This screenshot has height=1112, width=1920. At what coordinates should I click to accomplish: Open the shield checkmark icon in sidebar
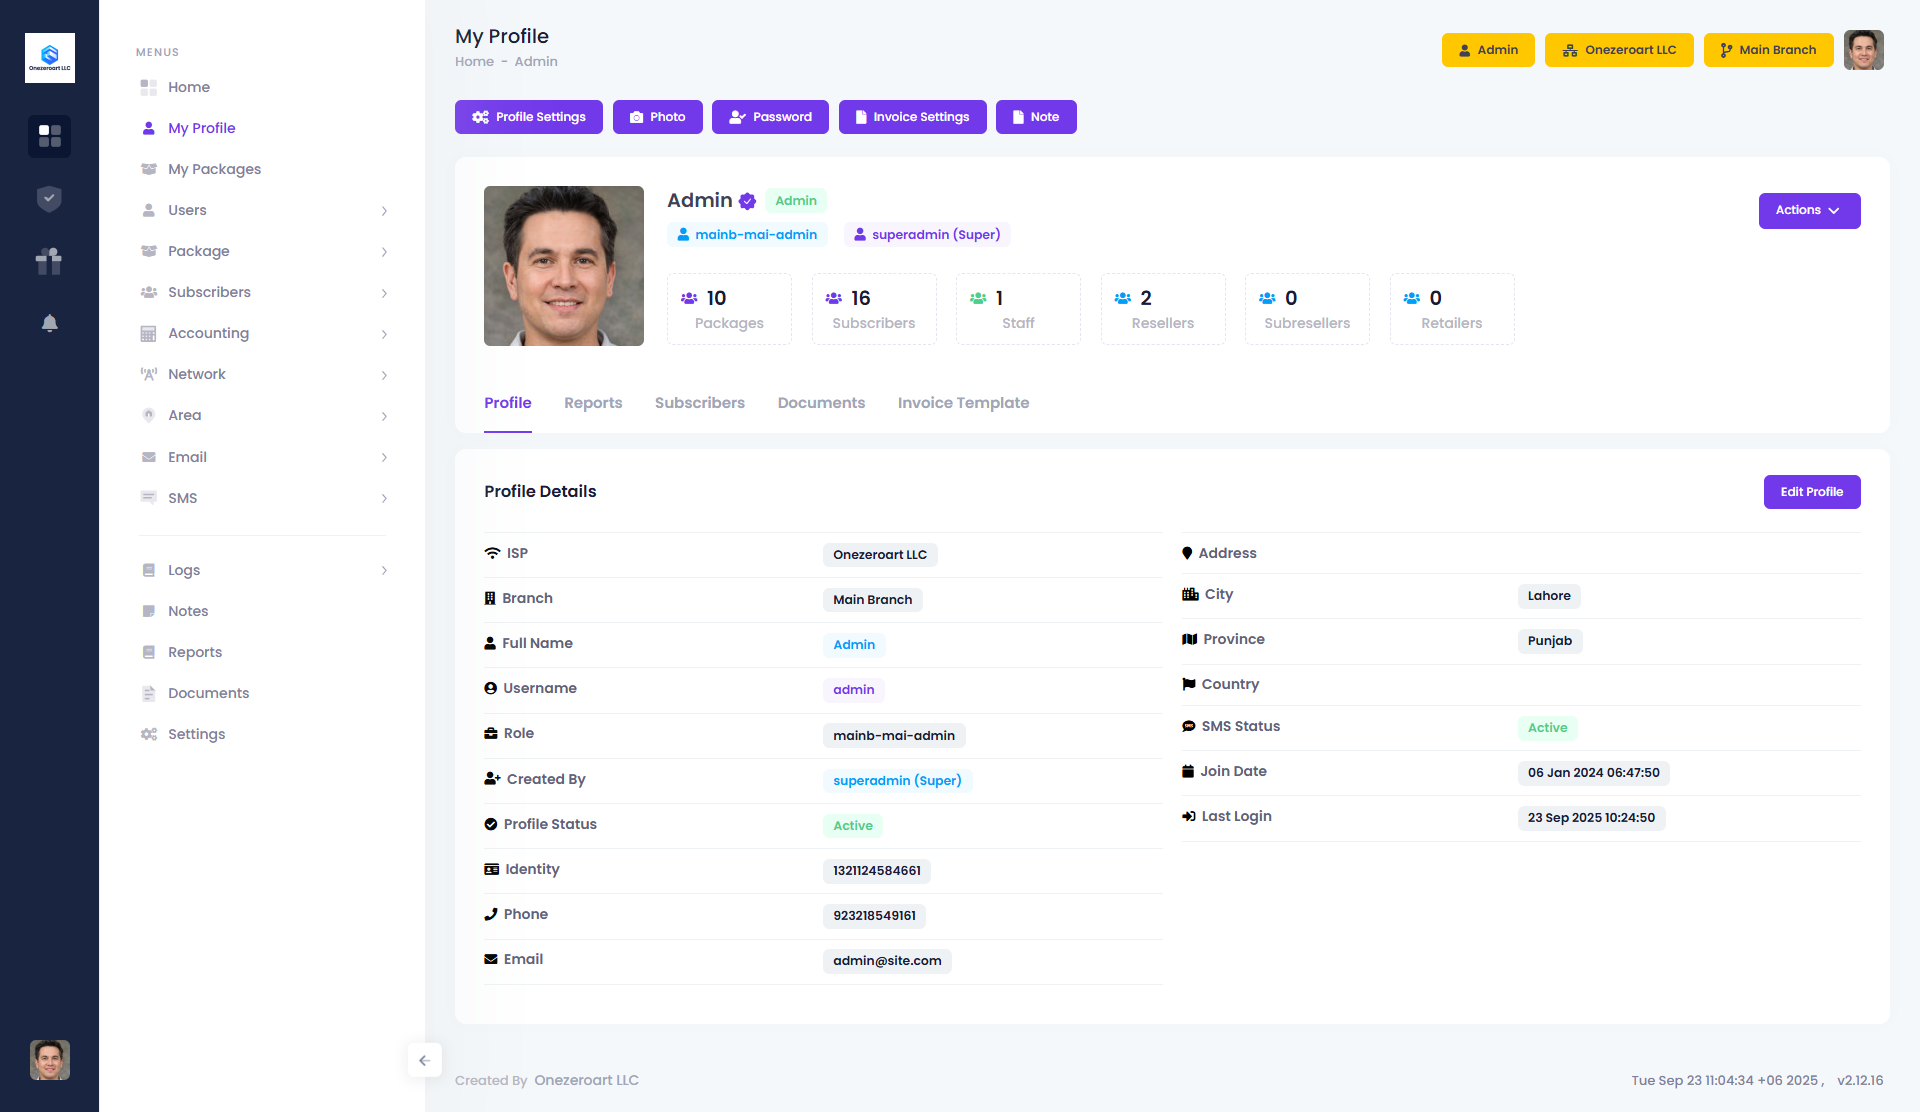49,199
